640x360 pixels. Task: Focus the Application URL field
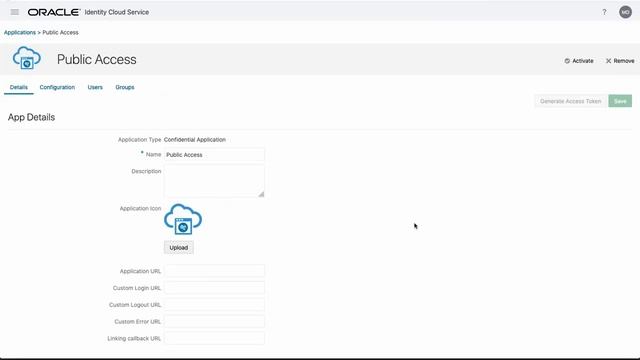pos(214,271)
